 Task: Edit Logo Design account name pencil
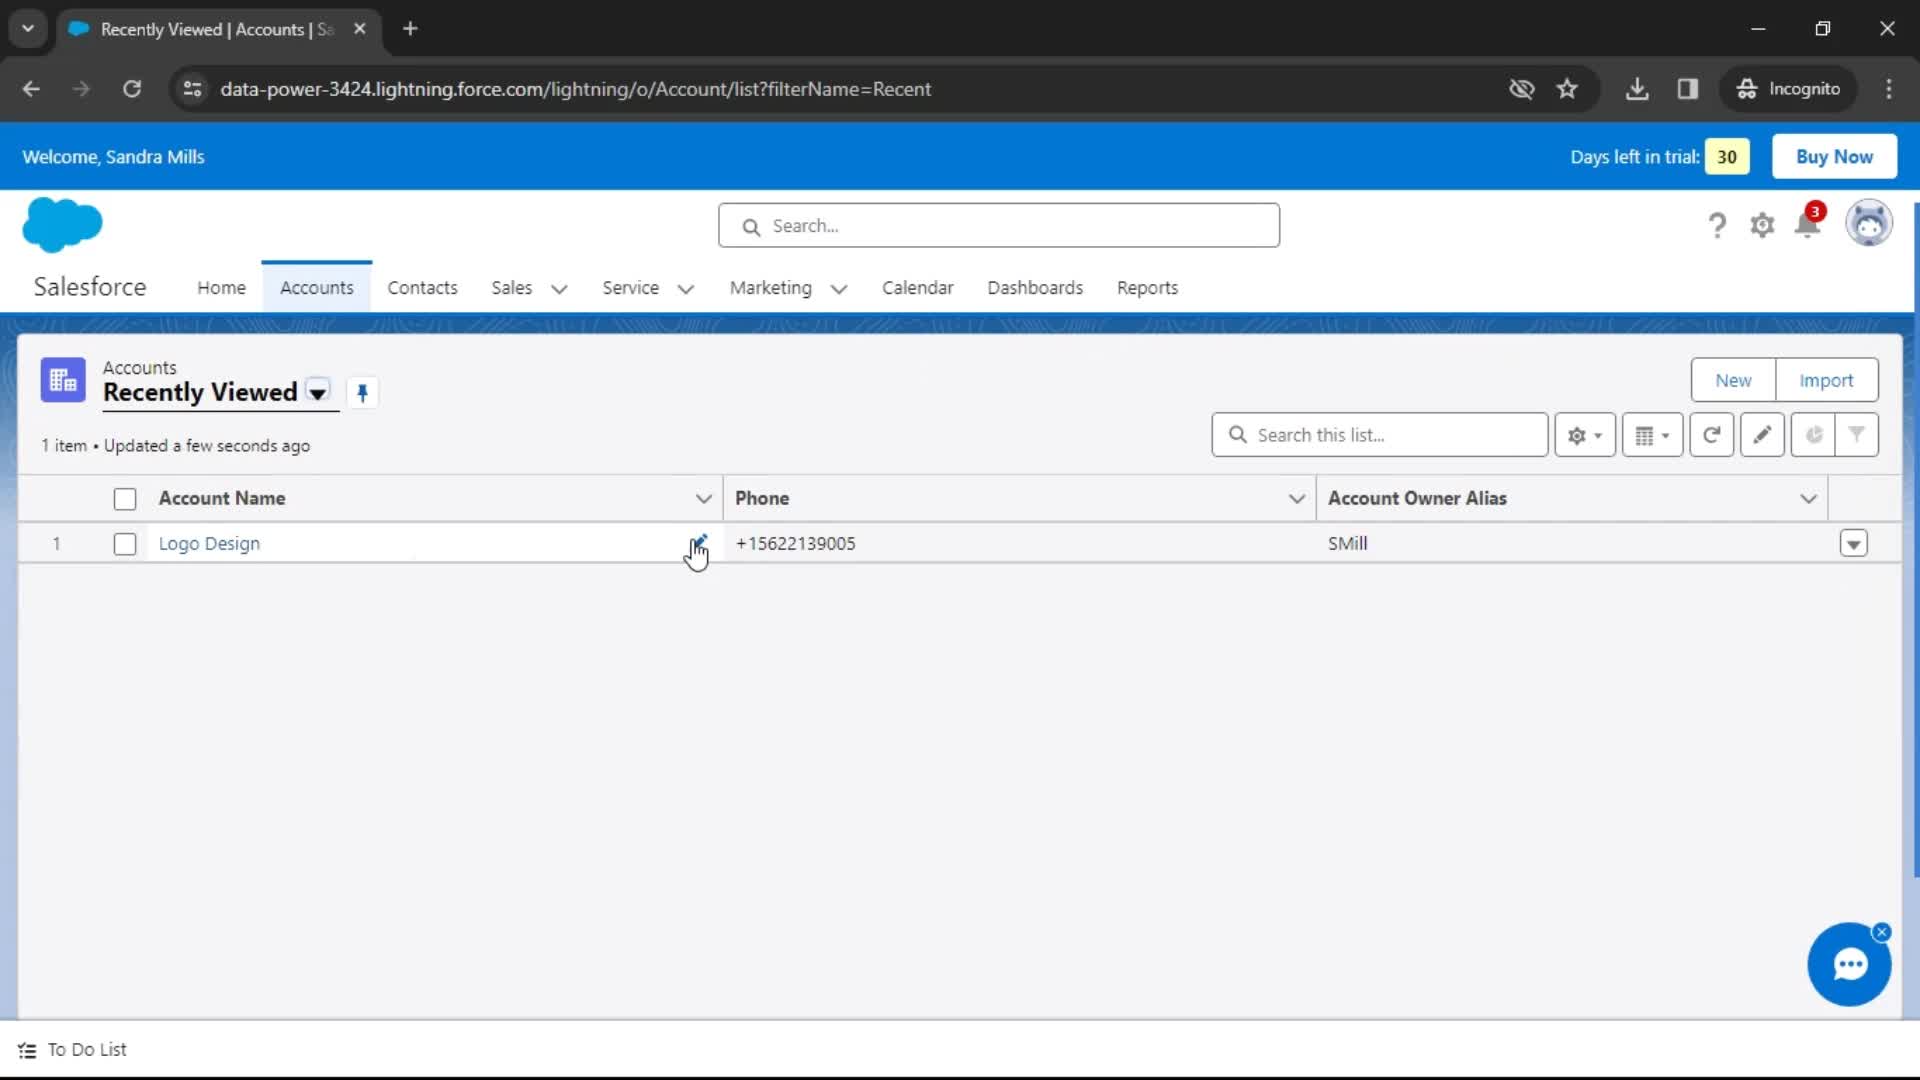(x=699, y=543)
